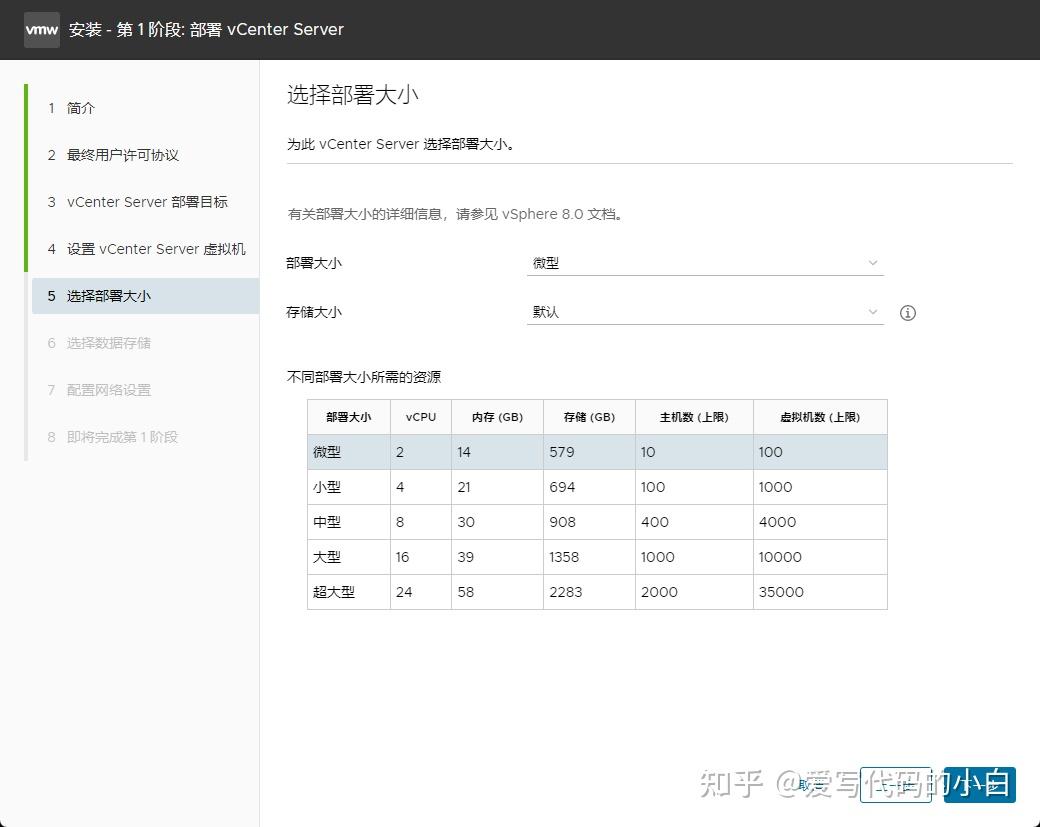Click vCPU value 8 in 中型 row
Viewport: 1040px width, 827px height.
click(400, 523)
